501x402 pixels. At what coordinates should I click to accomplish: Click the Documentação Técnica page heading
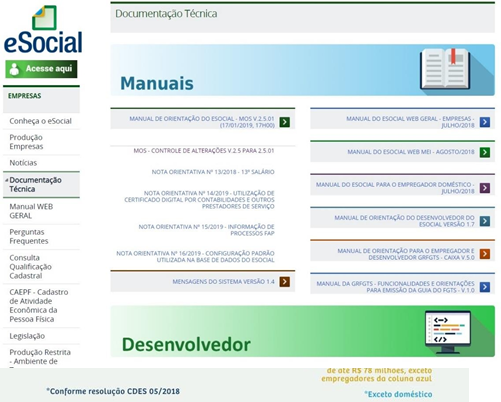(166, 14)
